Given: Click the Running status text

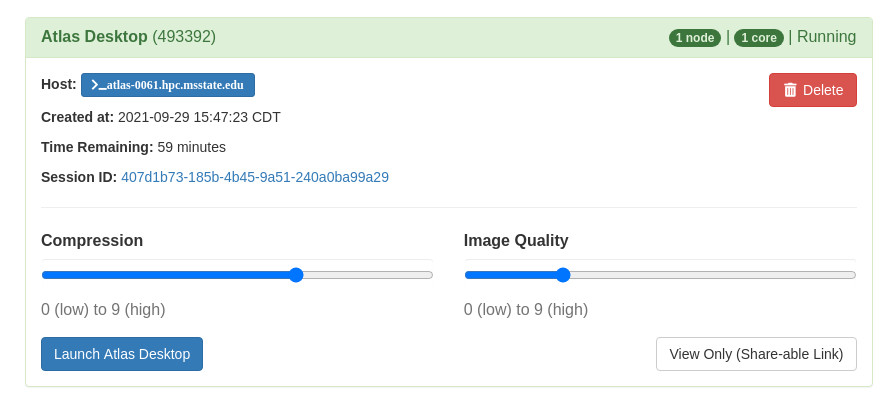Looking at the screenshot, I should [x=826, y=37].
